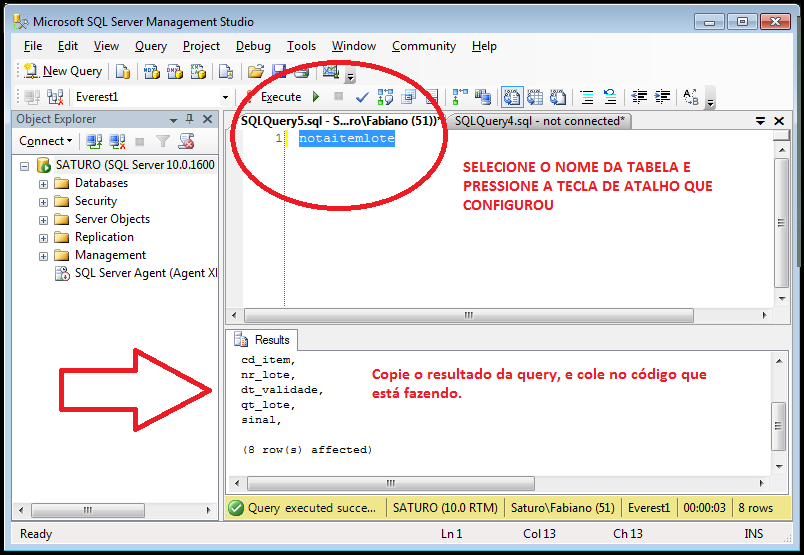Click selected text notaitemlote in editor
Viewport: 804px width, 555px height.
pos(347,138)
